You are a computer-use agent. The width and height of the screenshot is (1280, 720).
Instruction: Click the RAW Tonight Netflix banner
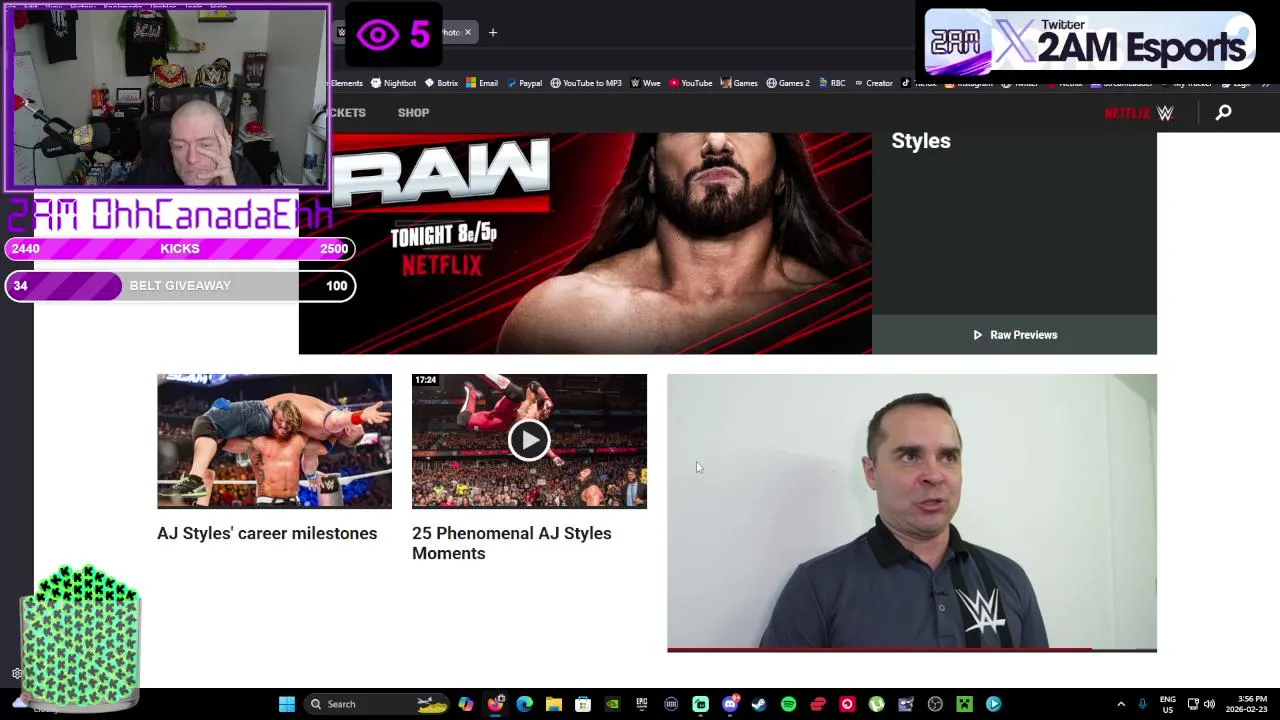585,243
